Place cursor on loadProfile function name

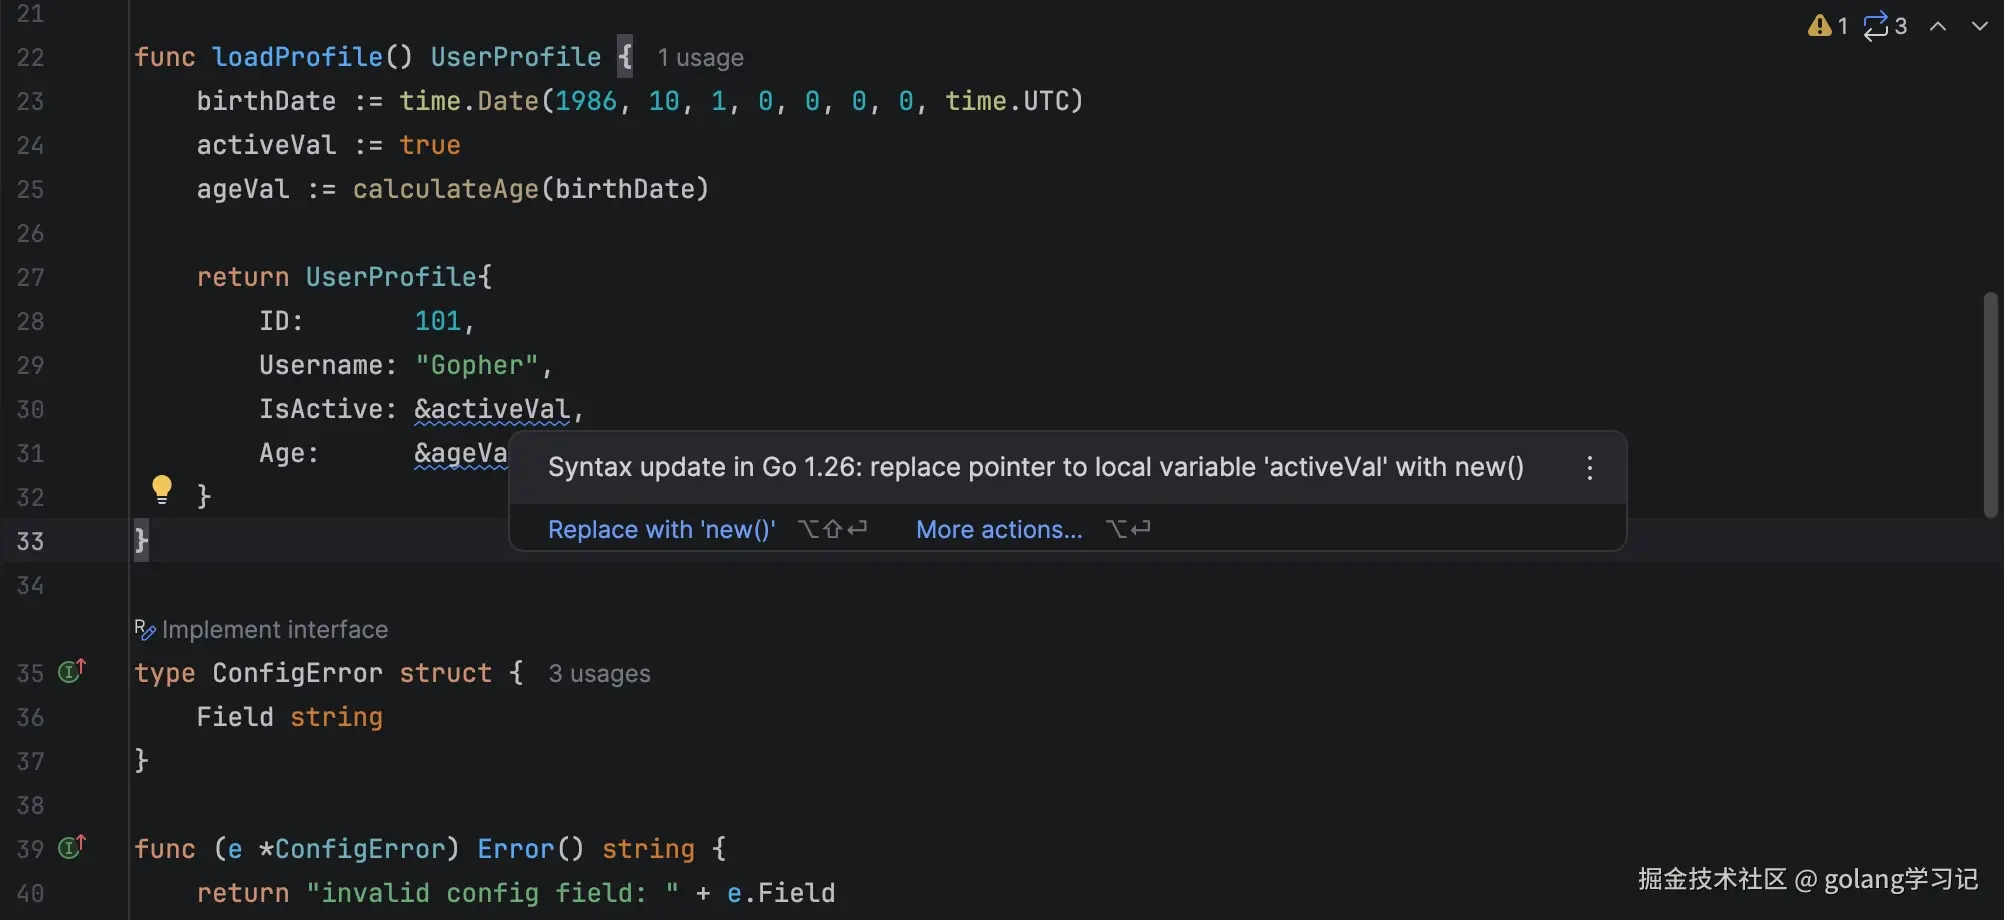pos(297,57)
